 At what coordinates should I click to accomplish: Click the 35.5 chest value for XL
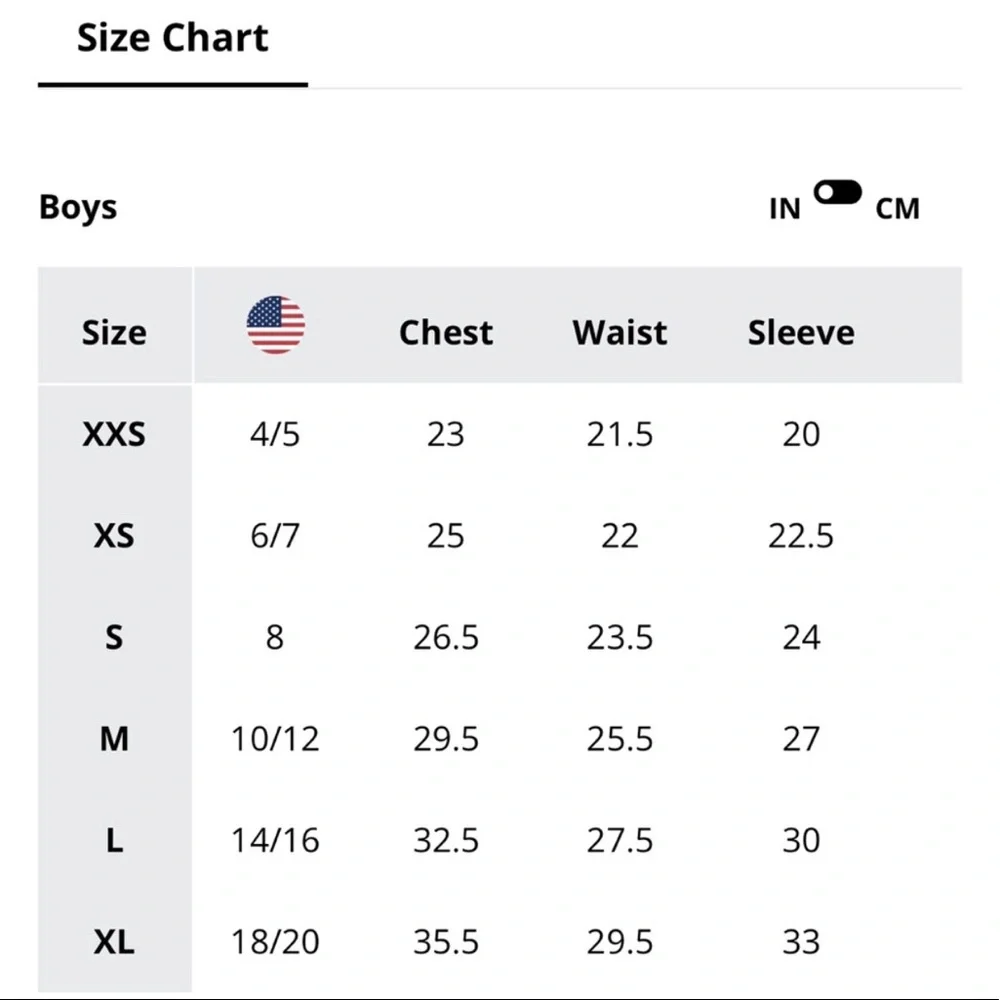(x=446, y=942)
